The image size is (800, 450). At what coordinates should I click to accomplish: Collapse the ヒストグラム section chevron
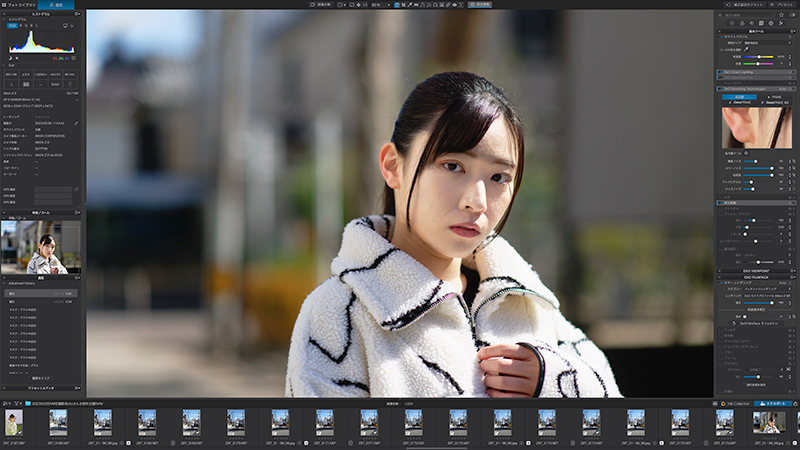tap(4, 19)
